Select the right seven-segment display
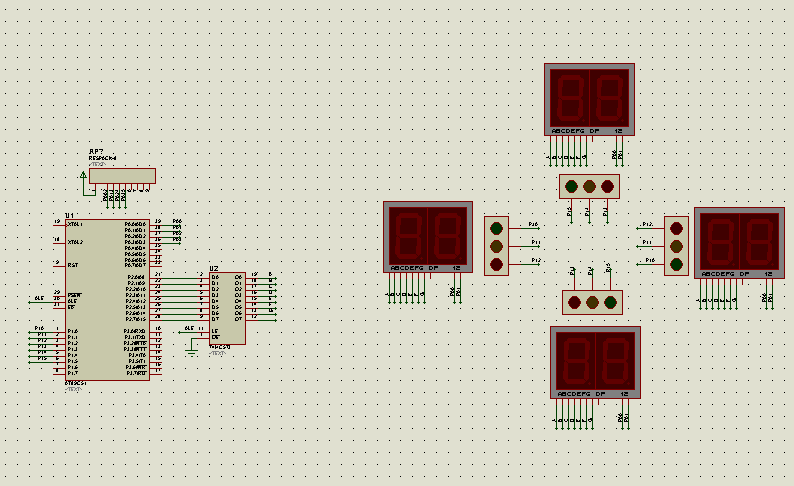The width and height of the screenshot is (794, 486). pos(739,243)
